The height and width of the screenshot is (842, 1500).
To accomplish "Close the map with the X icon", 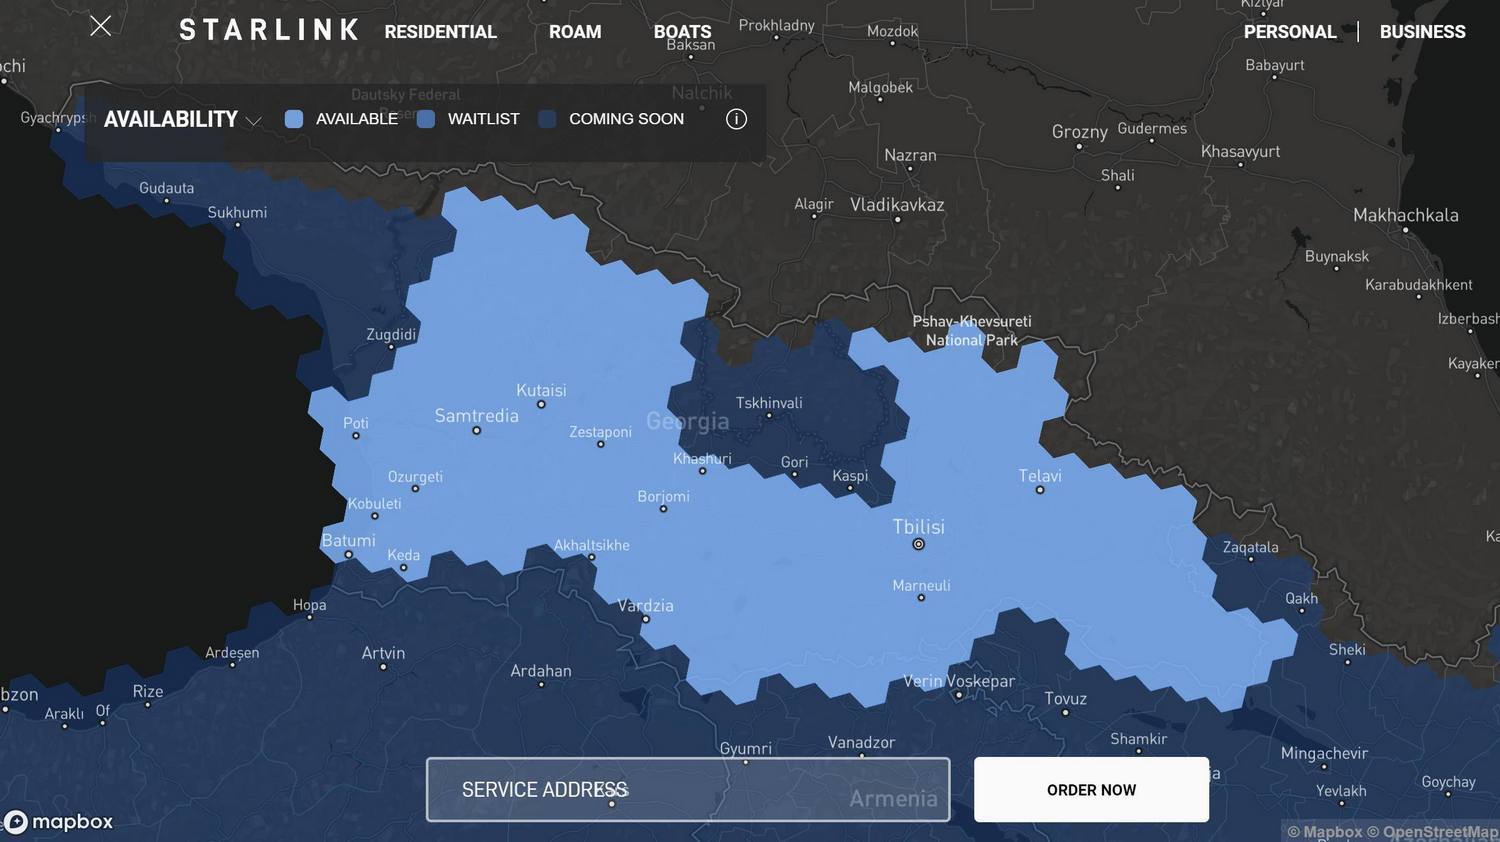I will point(100,26).
